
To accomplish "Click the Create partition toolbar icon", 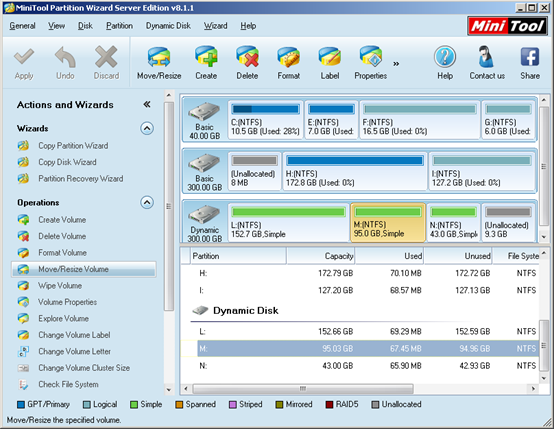I will click(206, 57).
